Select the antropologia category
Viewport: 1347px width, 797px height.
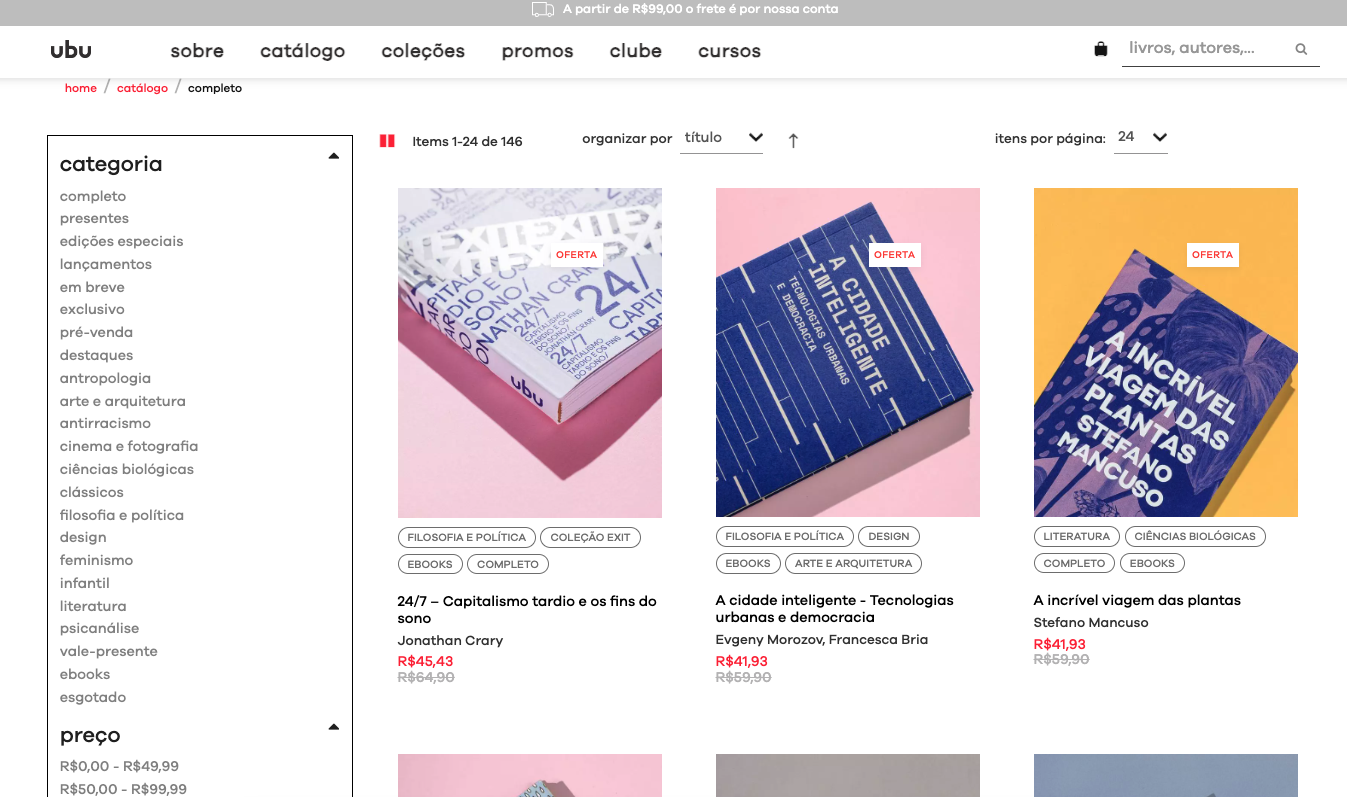[105, 378]
